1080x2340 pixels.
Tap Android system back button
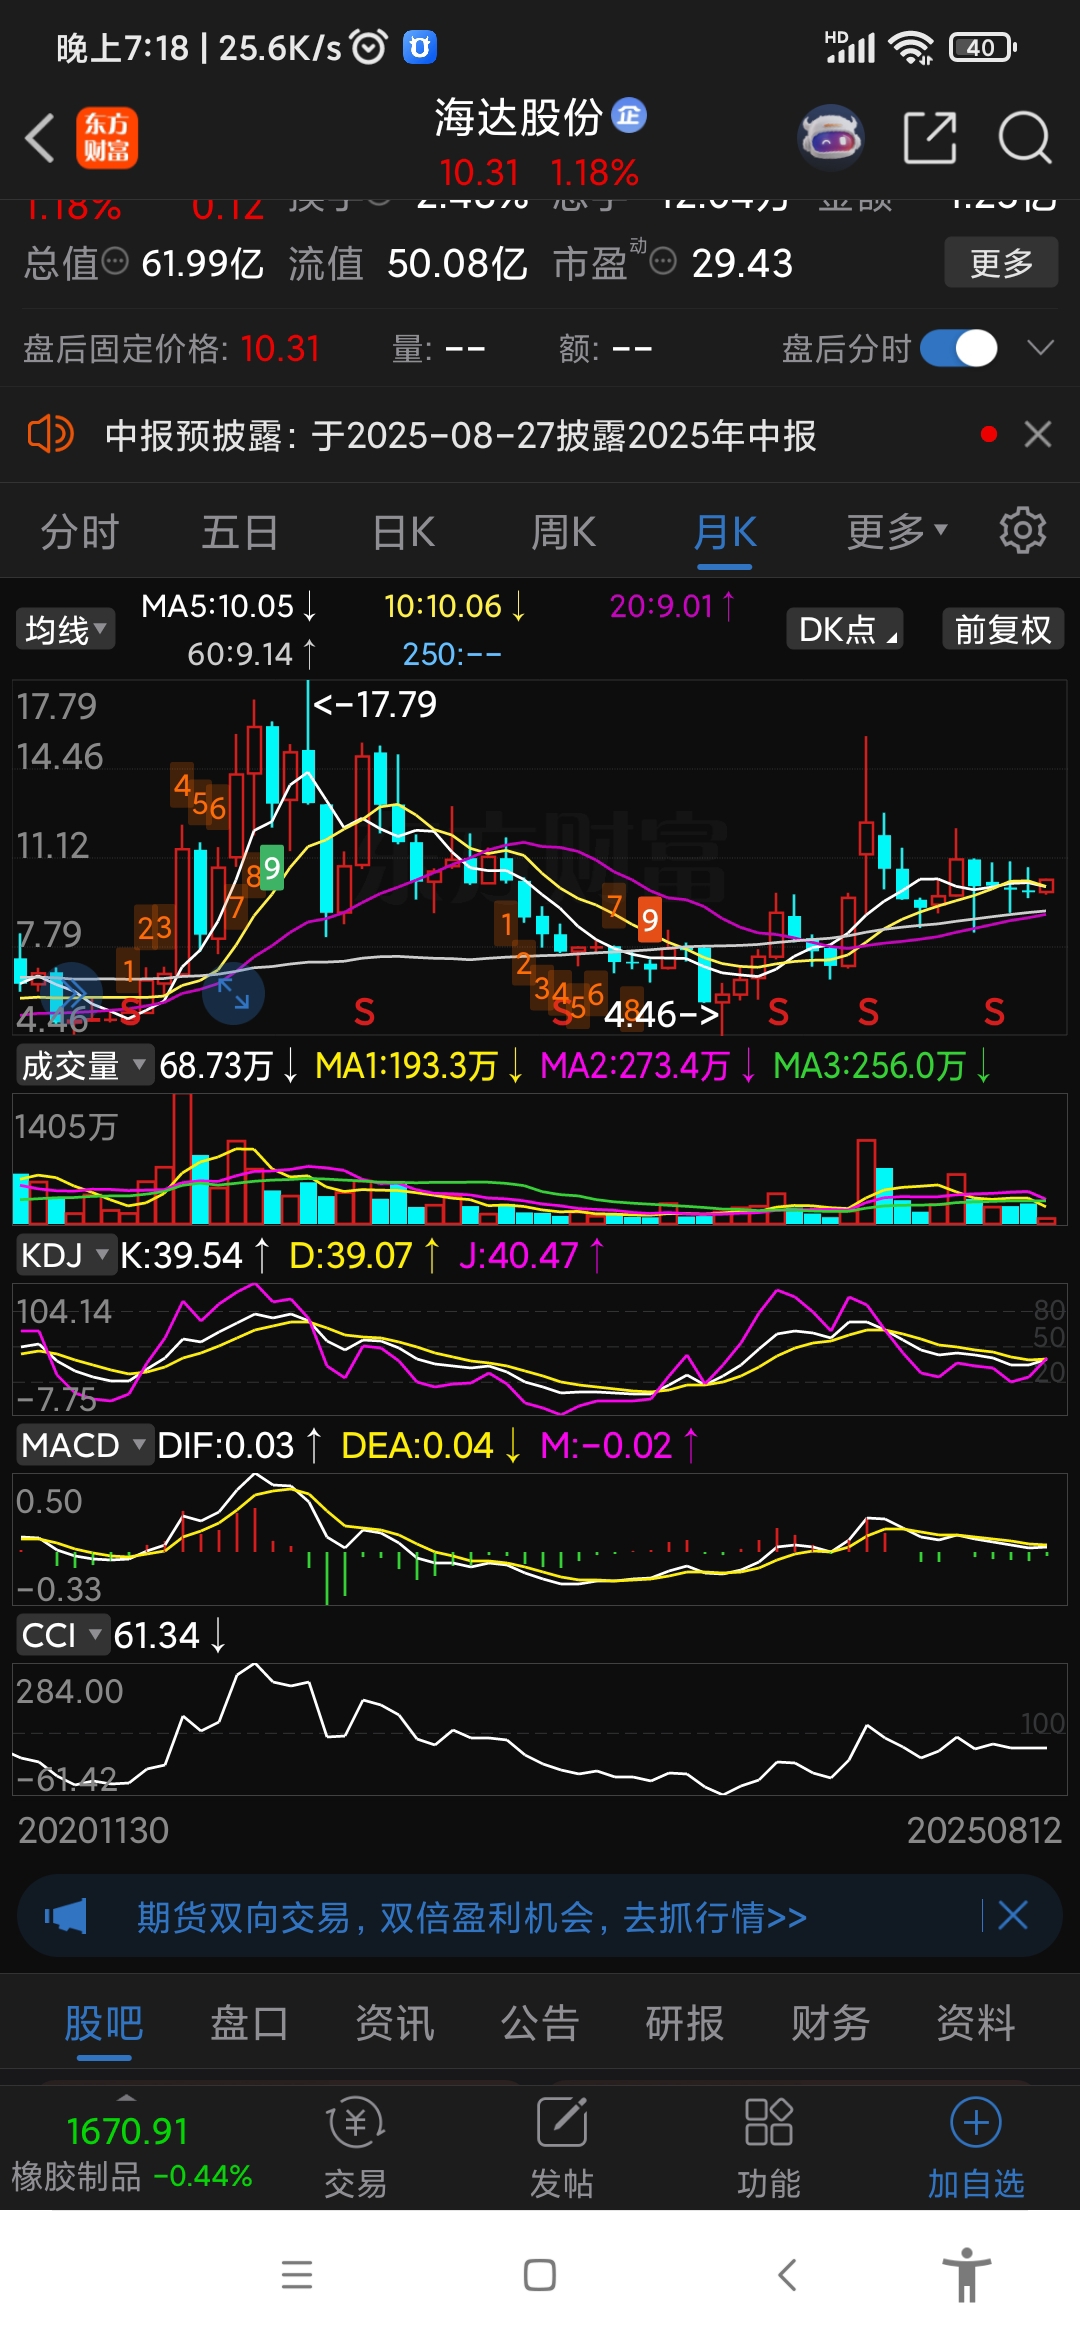point(787,2275)
